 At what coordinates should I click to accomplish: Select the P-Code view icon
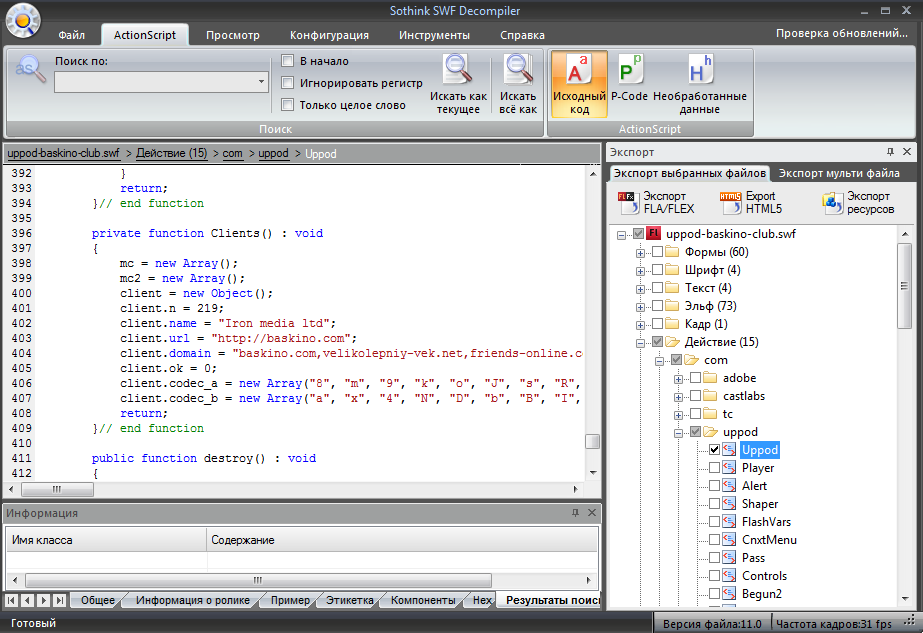[x=630, y=70]
